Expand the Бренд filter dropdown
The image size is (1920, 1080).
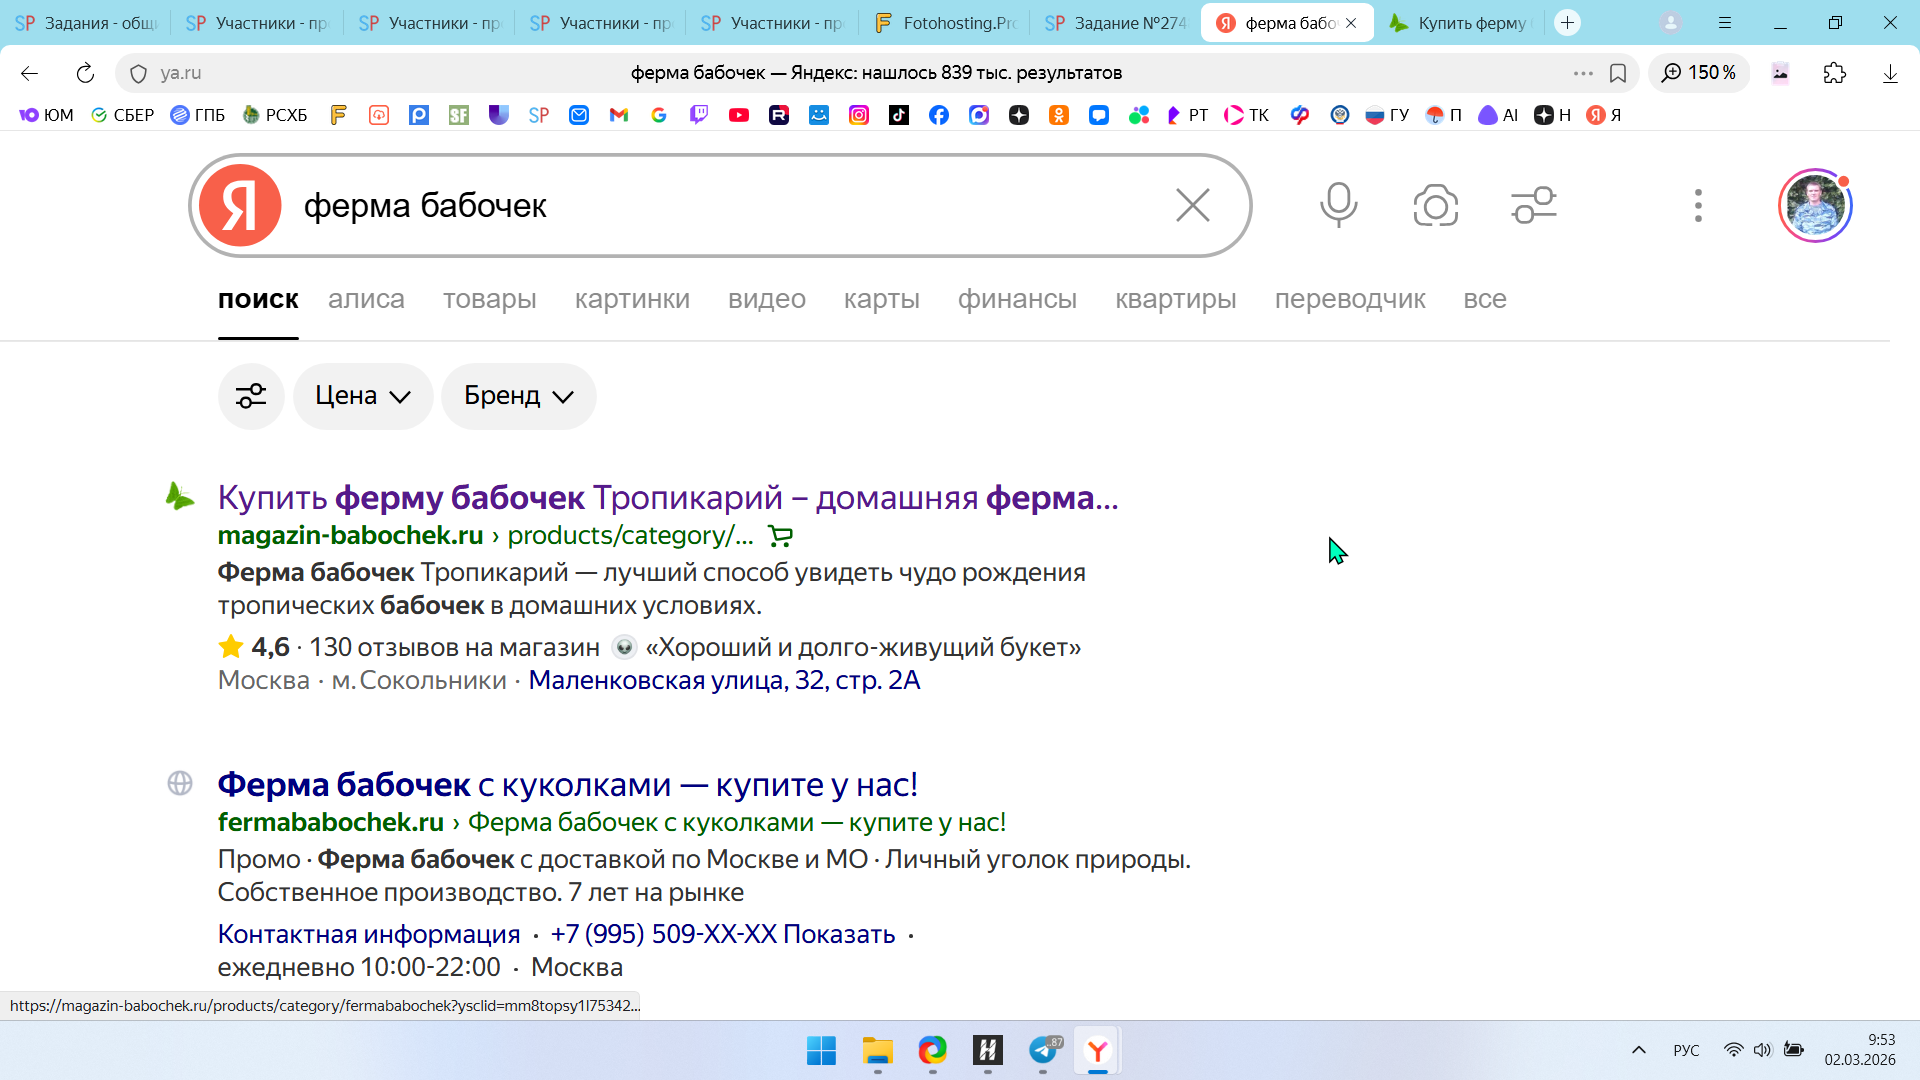(x=518, y=396)
